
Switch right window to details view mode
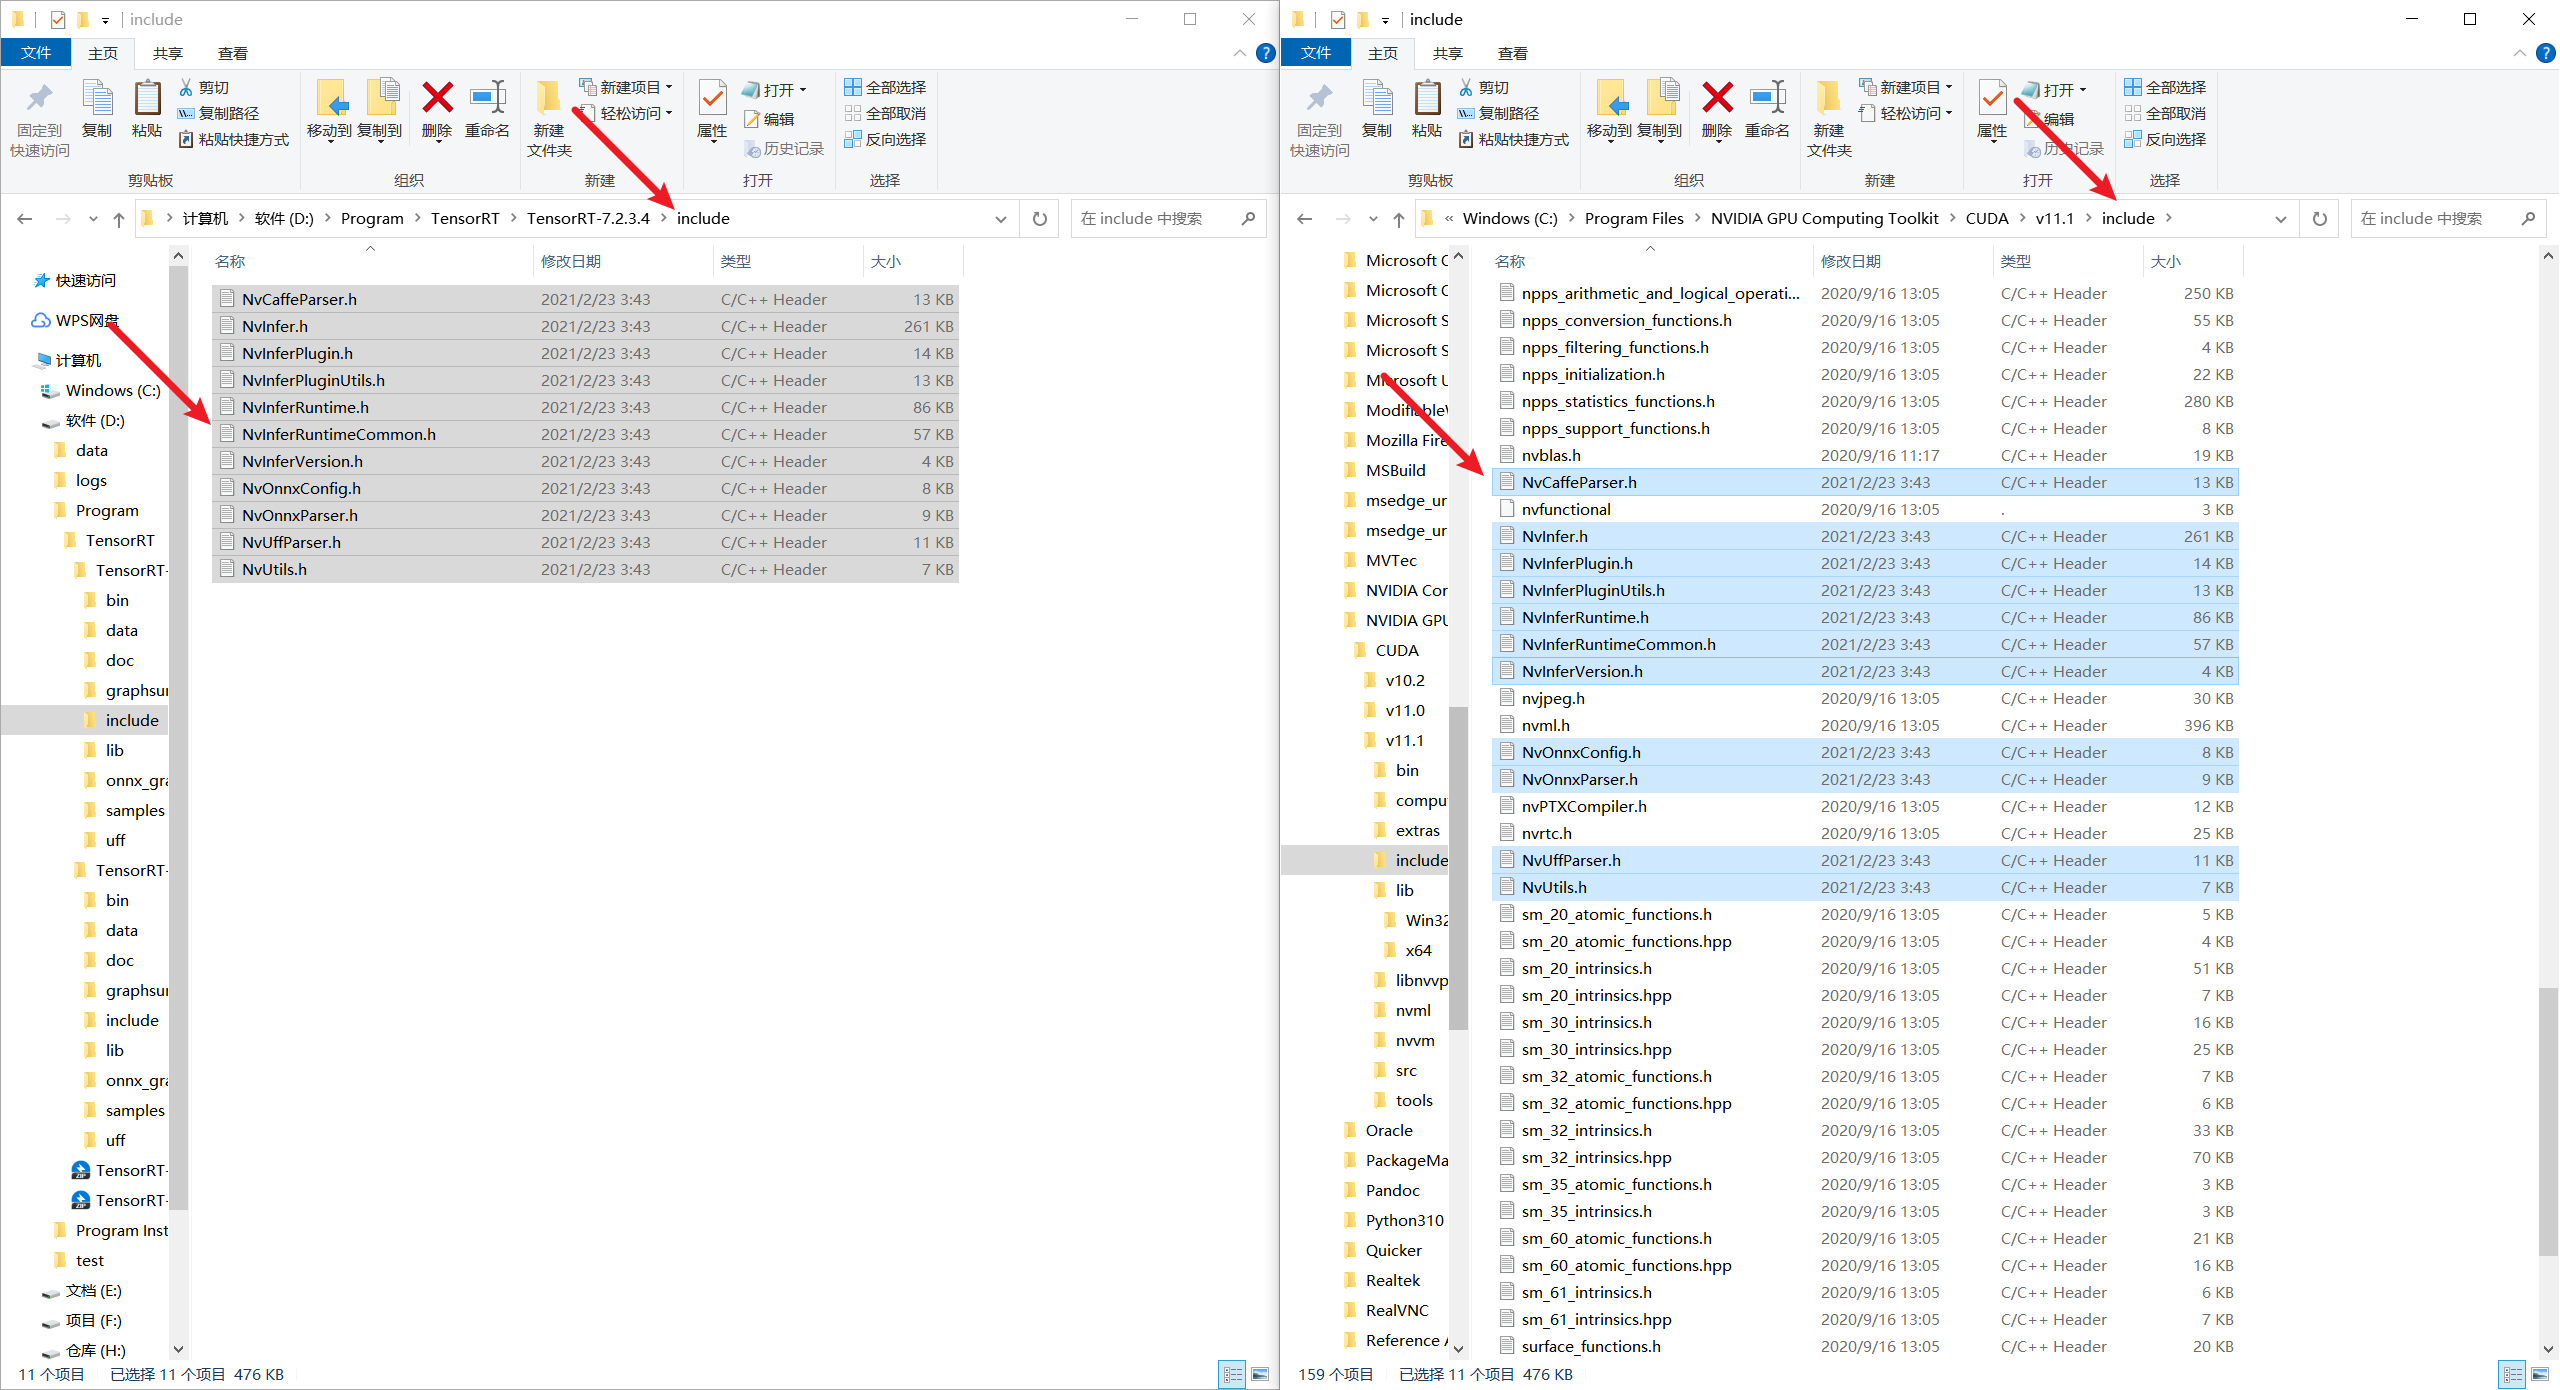pyautogui.click(x=2512, y=1375)
